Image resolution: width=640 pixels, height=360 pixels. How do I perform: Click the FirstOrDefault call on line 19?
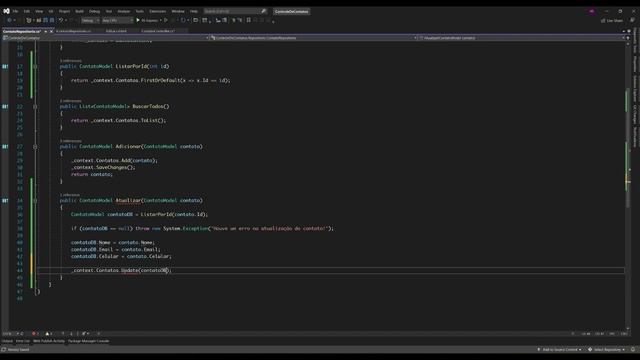160,80
